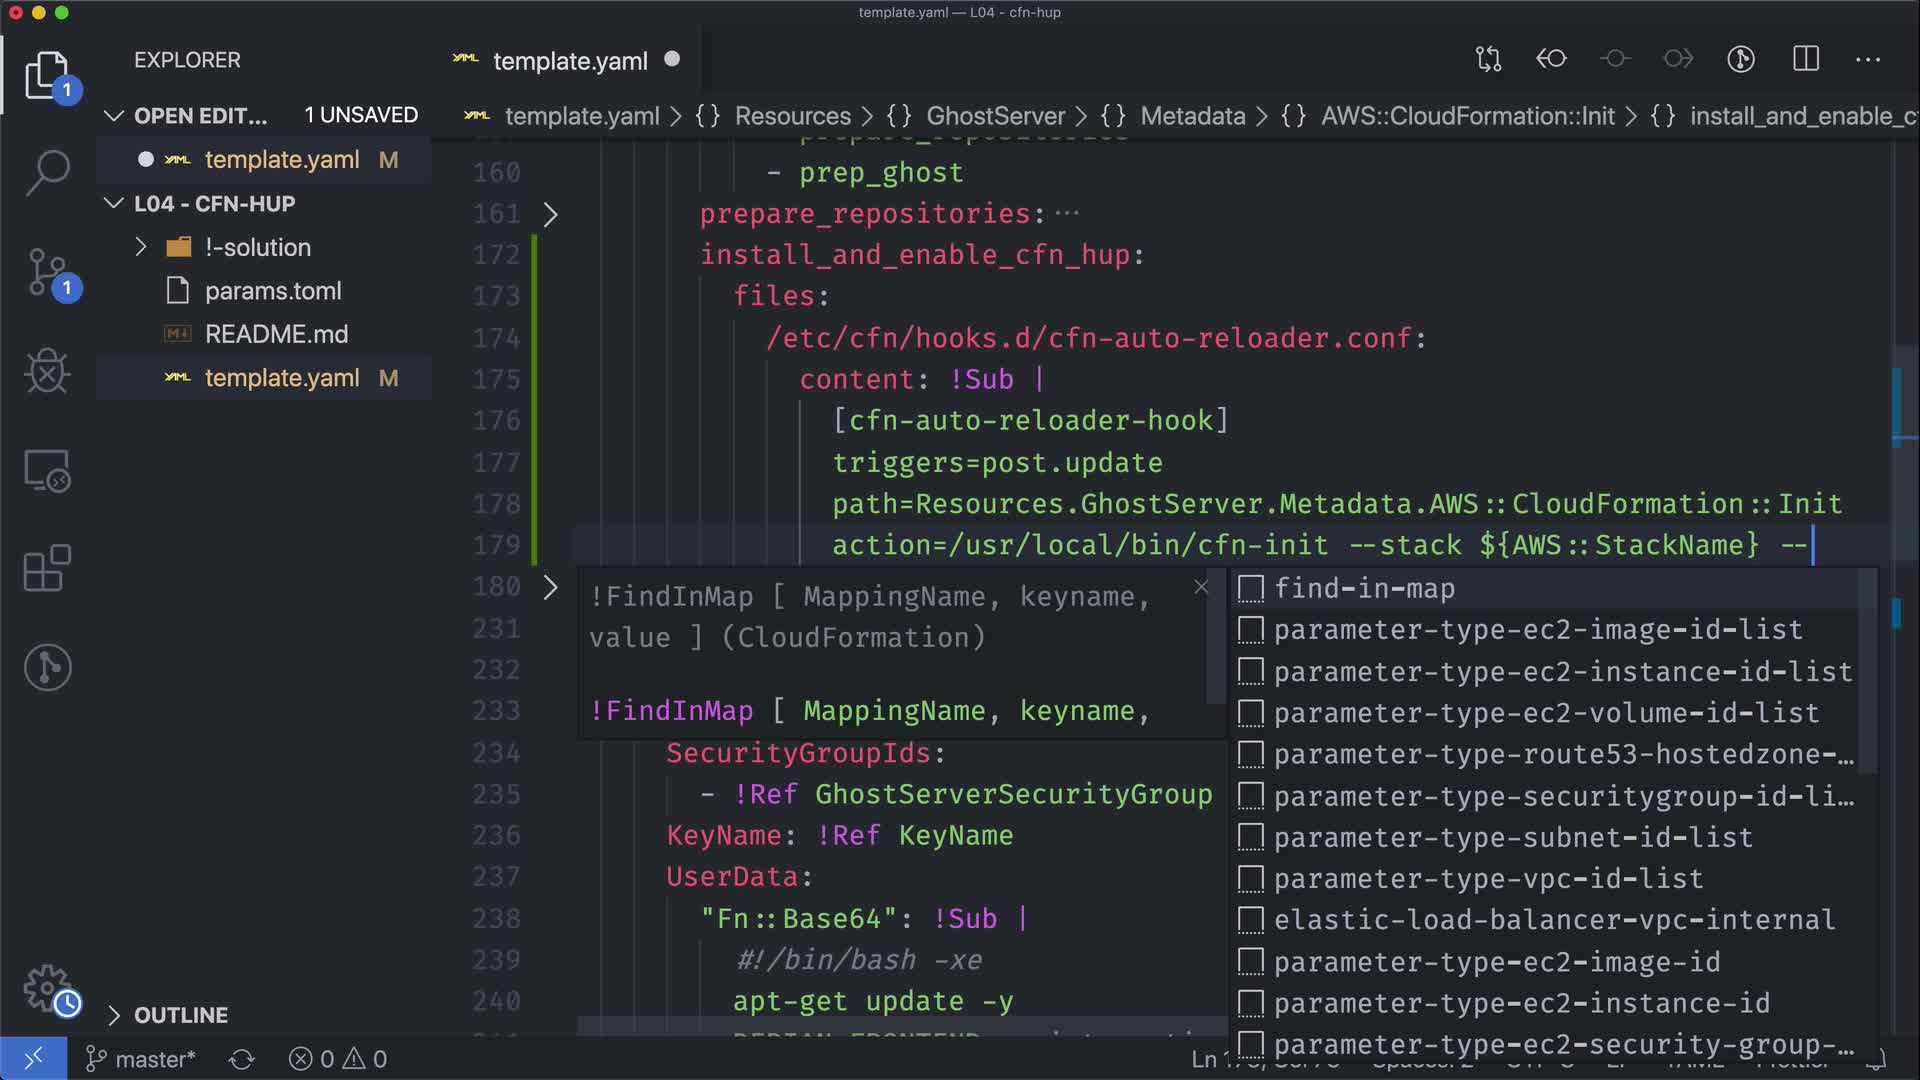
Task: Open Source Control view icon
Action: pyautogui.click(x=47, y=272)
